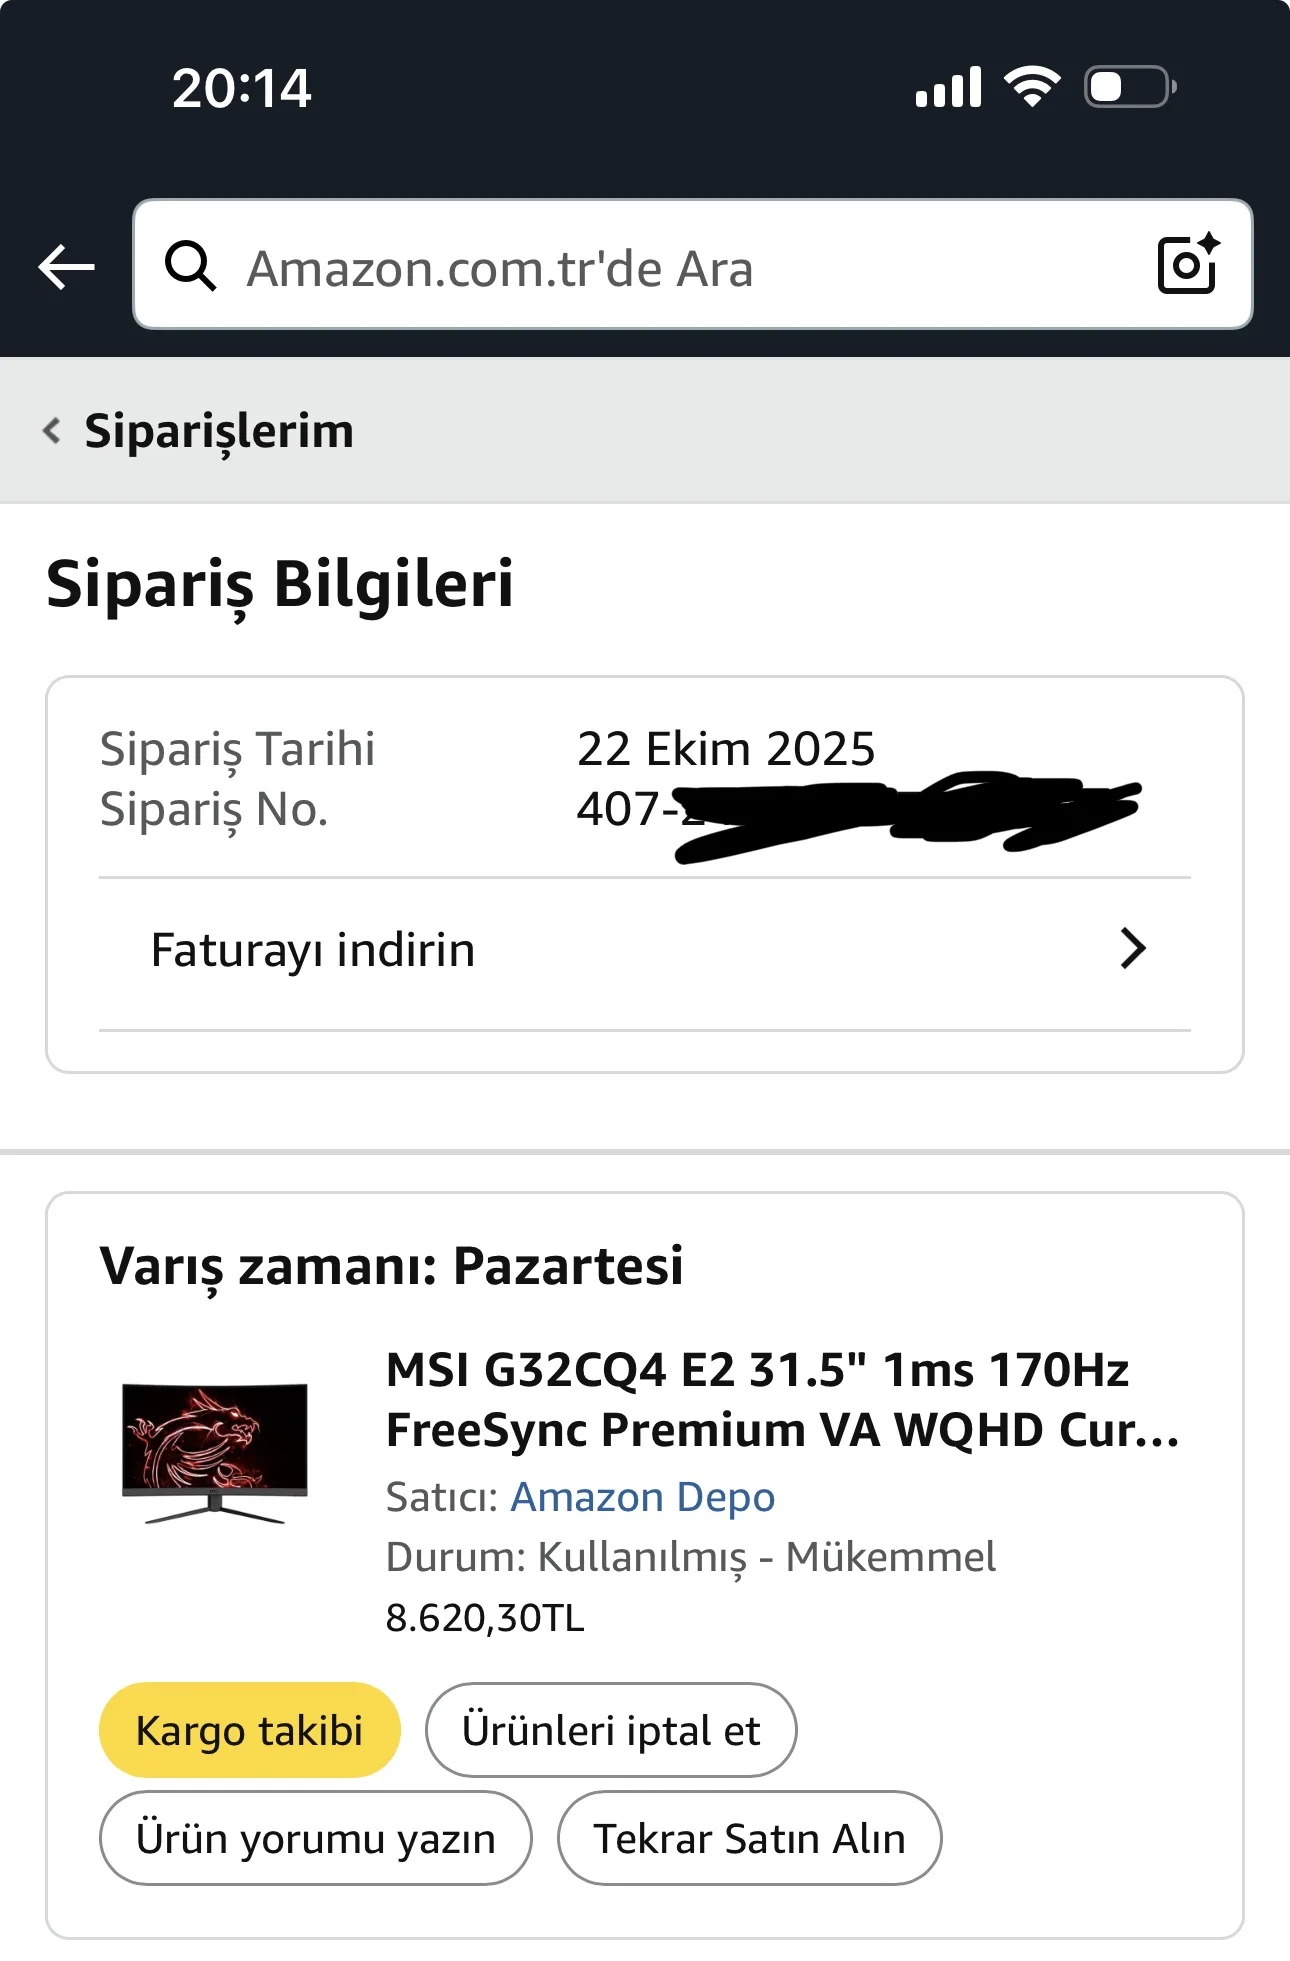Expand Faturayı indirin chevron arrow

[x=1132, y=949]
